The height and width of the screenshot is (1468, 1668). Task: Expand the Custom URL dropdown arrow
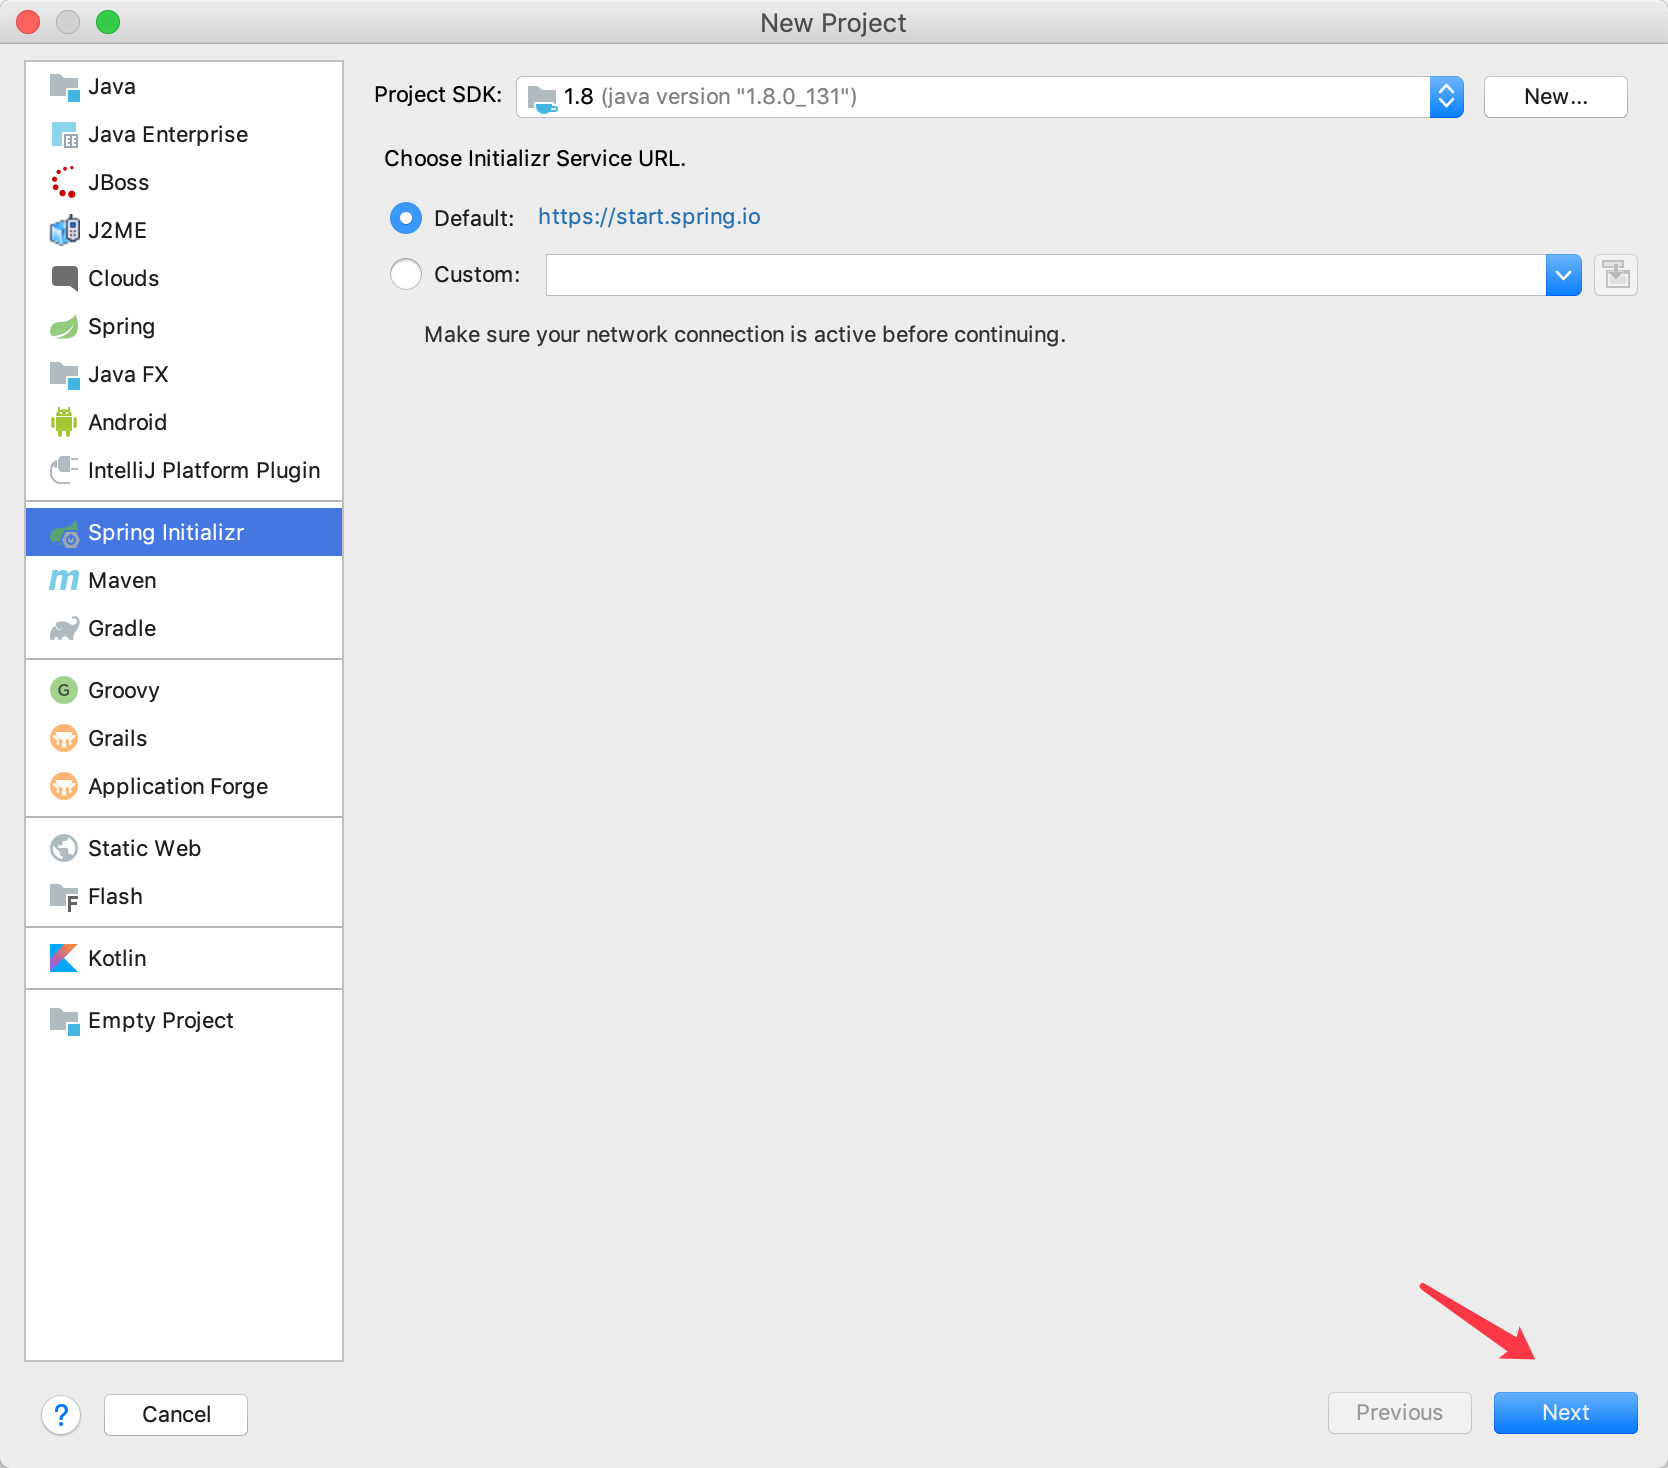(1563, 275)
